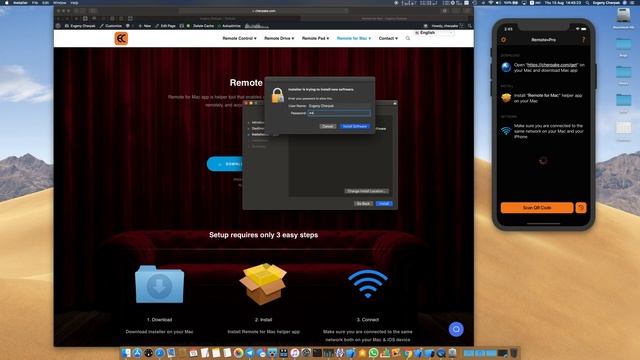Image resolution: width=640 pixels, height=360 pixels.
Task: Open the Remote Pad dropdown menu
Action: (x=315, y=38)
